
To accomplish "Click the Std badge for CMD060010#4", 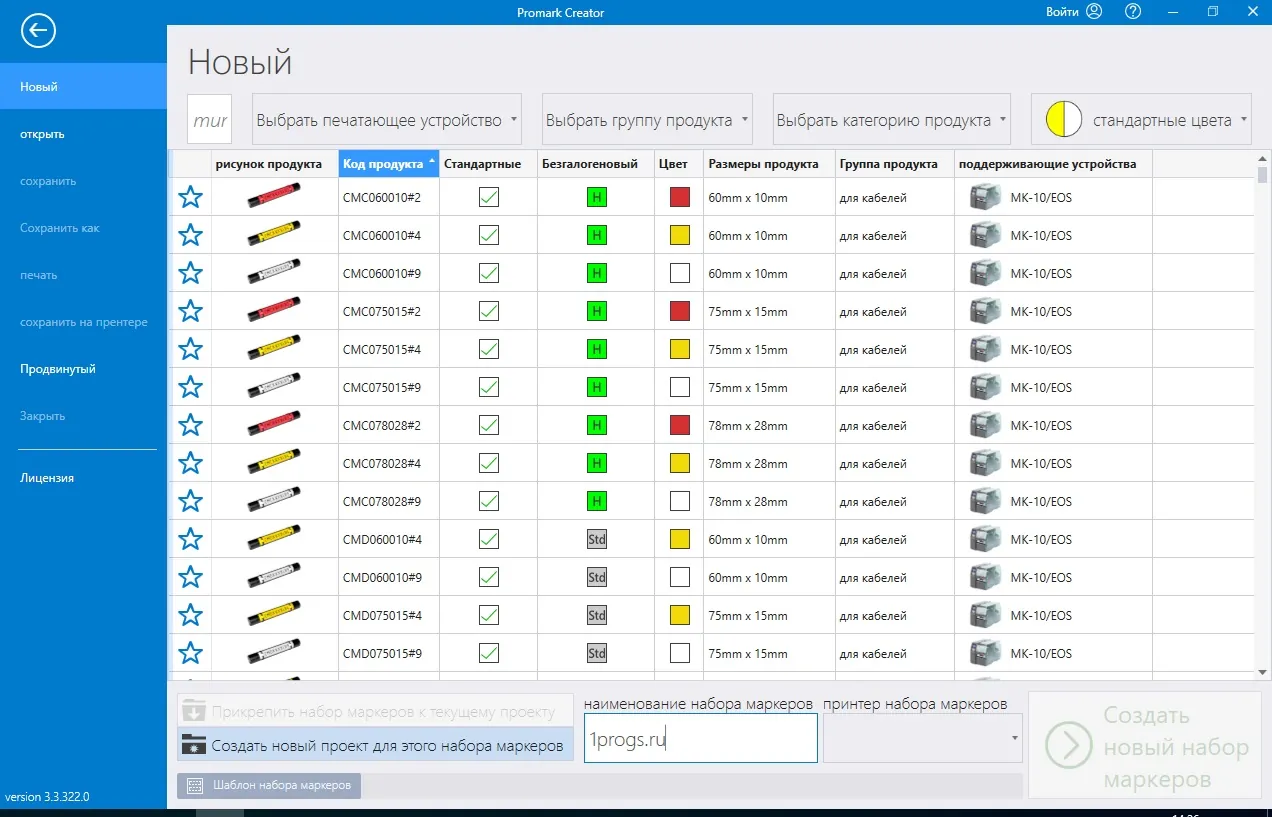I will click(597, 539).
